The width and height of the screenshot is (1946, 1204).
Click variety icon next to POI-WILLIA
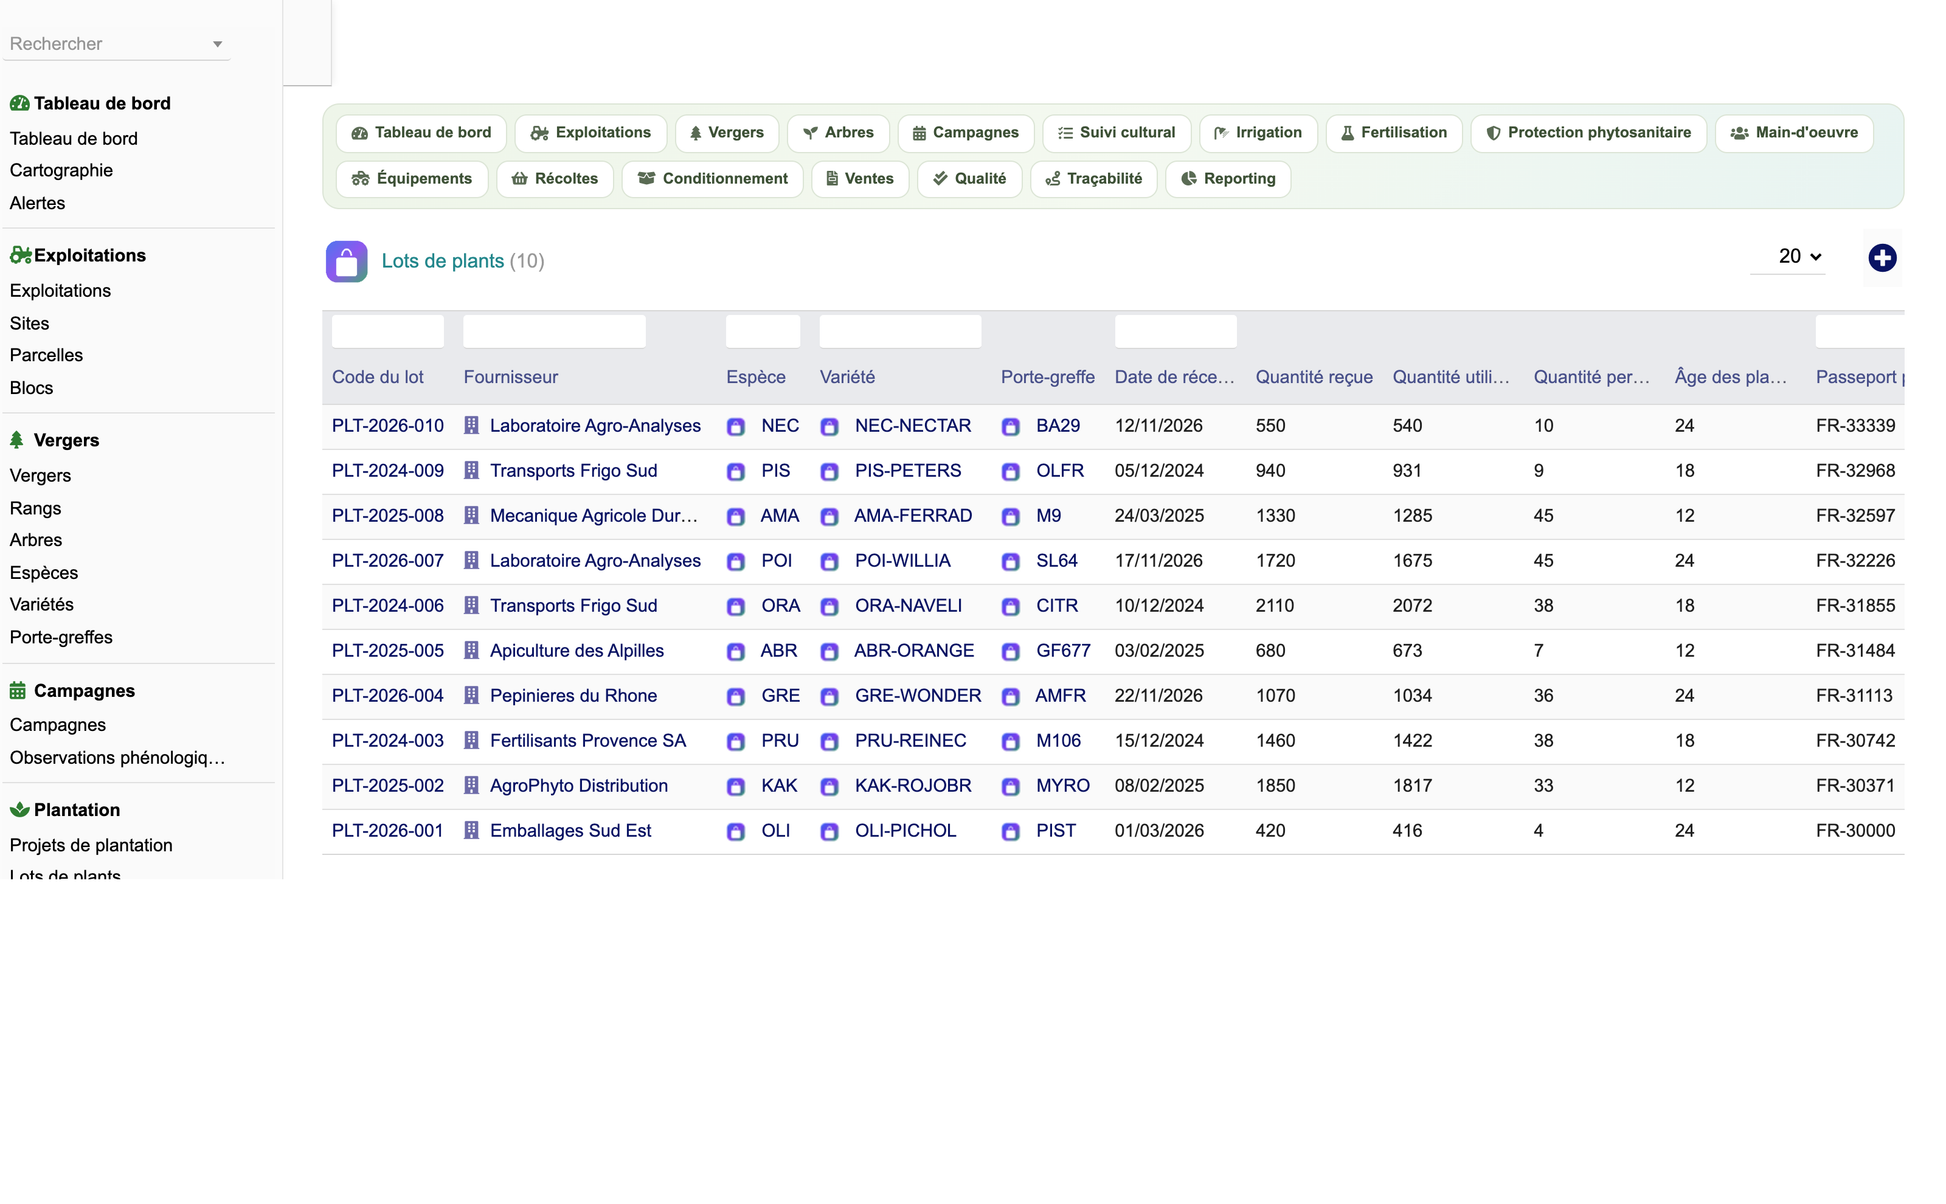pos(829,561)
